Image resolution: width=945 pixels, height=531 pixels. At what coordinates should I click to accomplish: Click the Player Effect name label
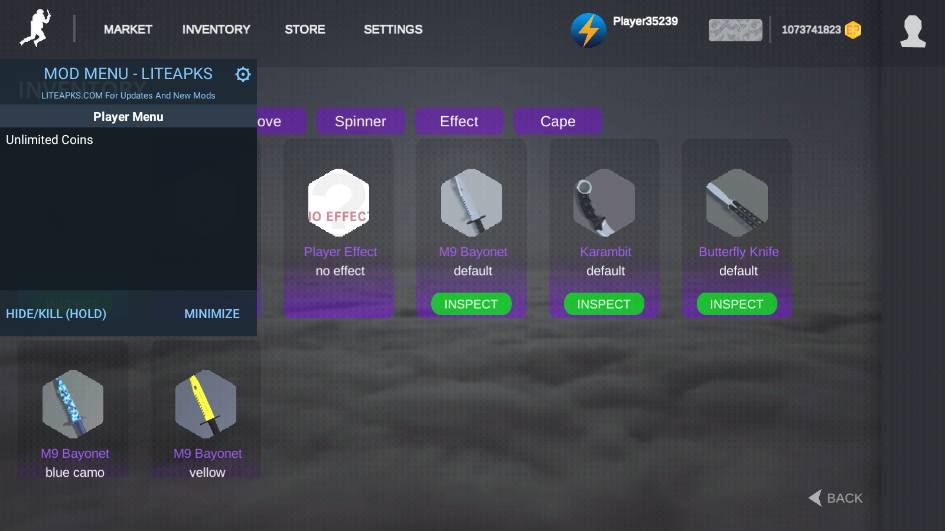pos(341,252)
